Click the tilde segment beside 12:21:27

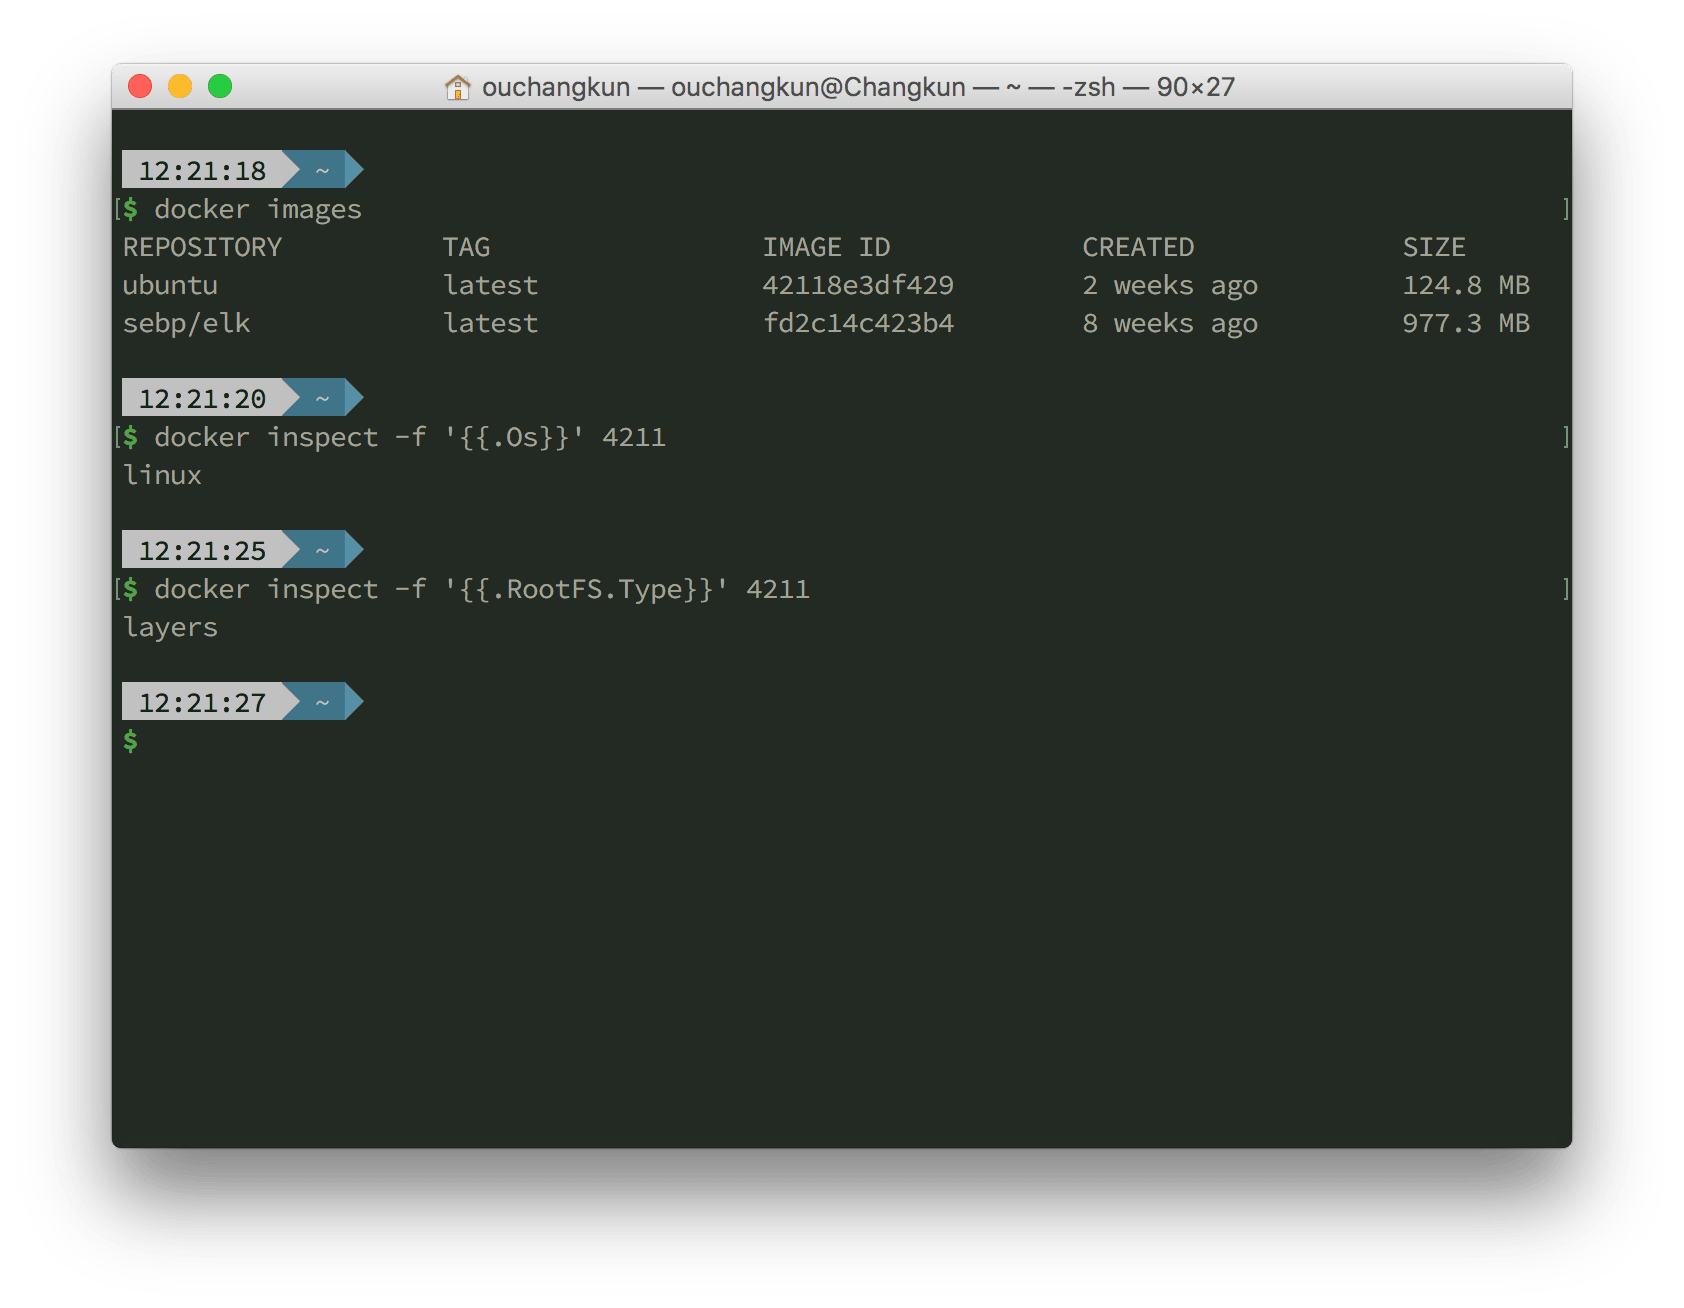[x=322, y=702]
